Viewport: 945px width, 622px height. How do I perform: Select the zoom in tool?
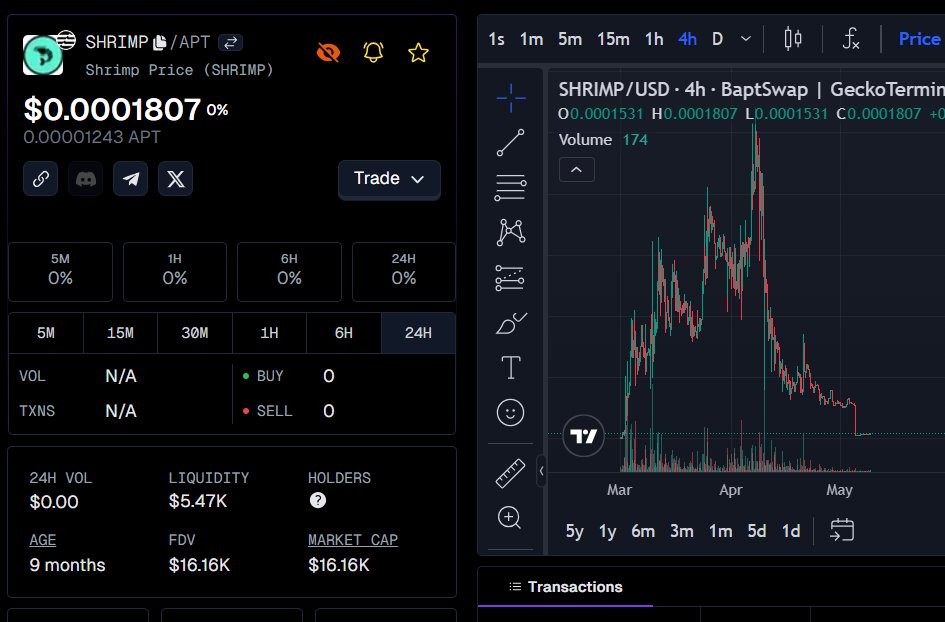509,518
